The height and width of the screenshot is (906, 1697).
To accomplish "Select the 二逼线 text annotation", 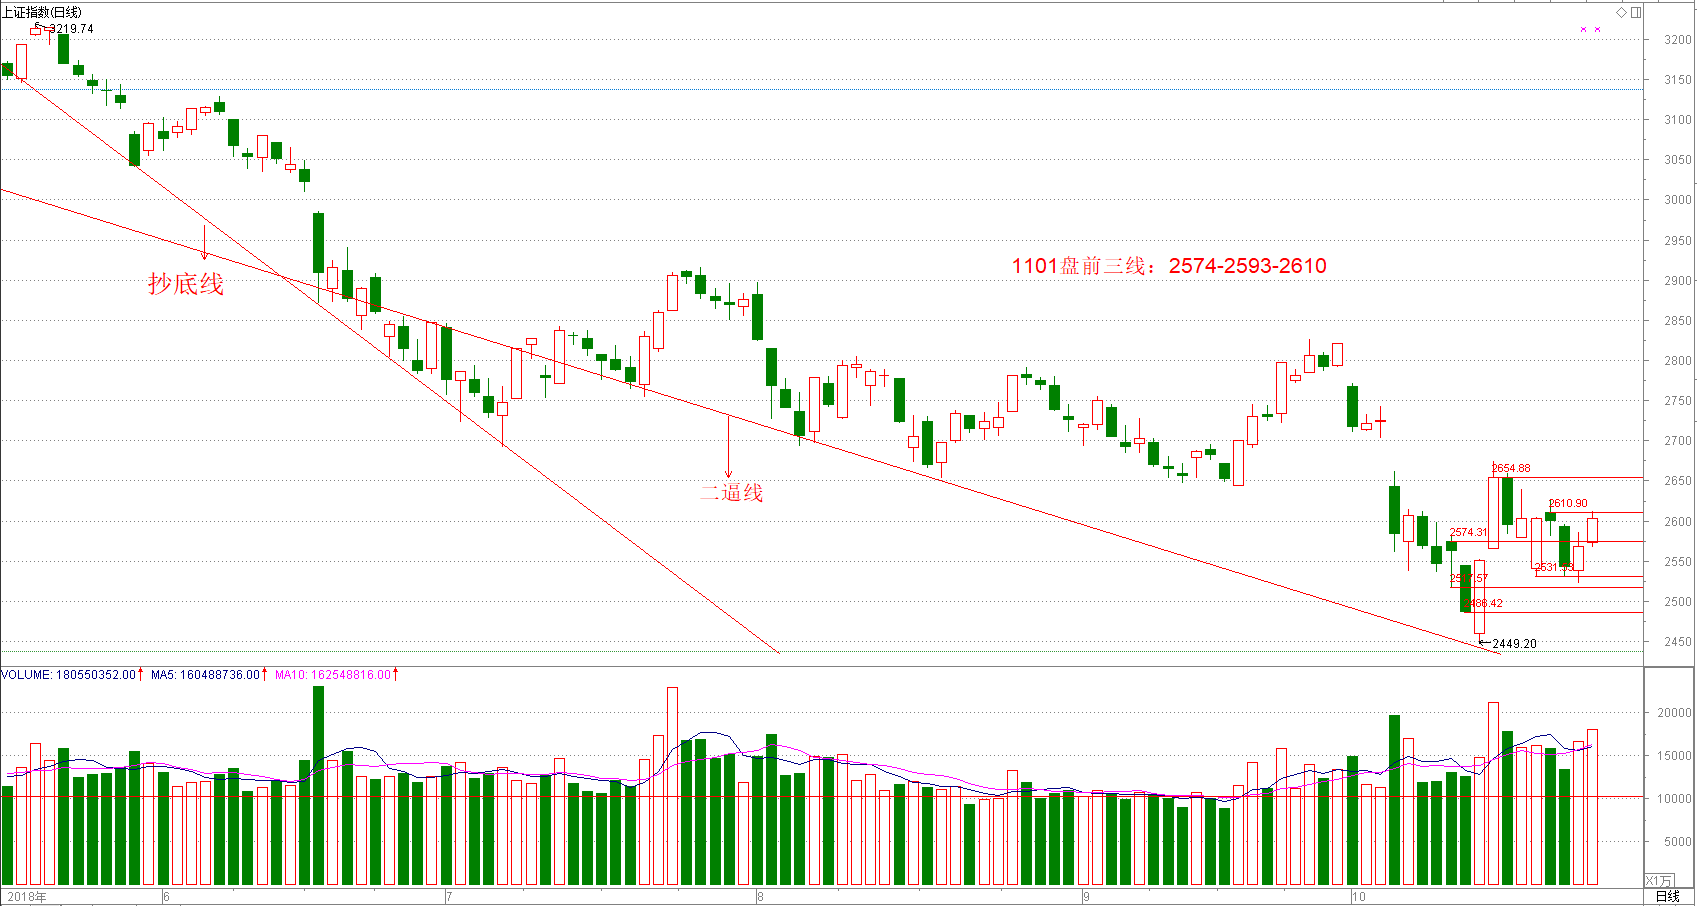I will tap(732, 493).
